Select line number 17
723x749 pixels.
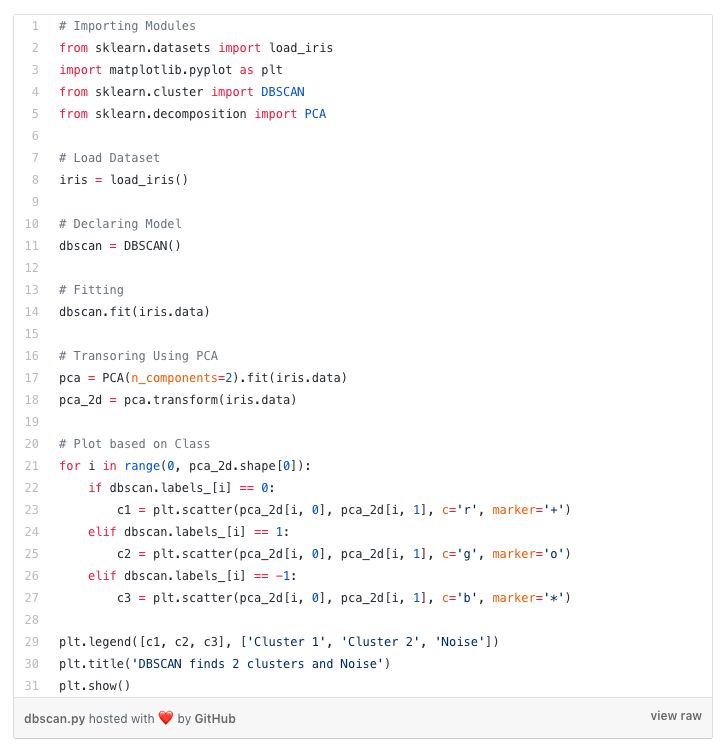click(x=33, y=378)
